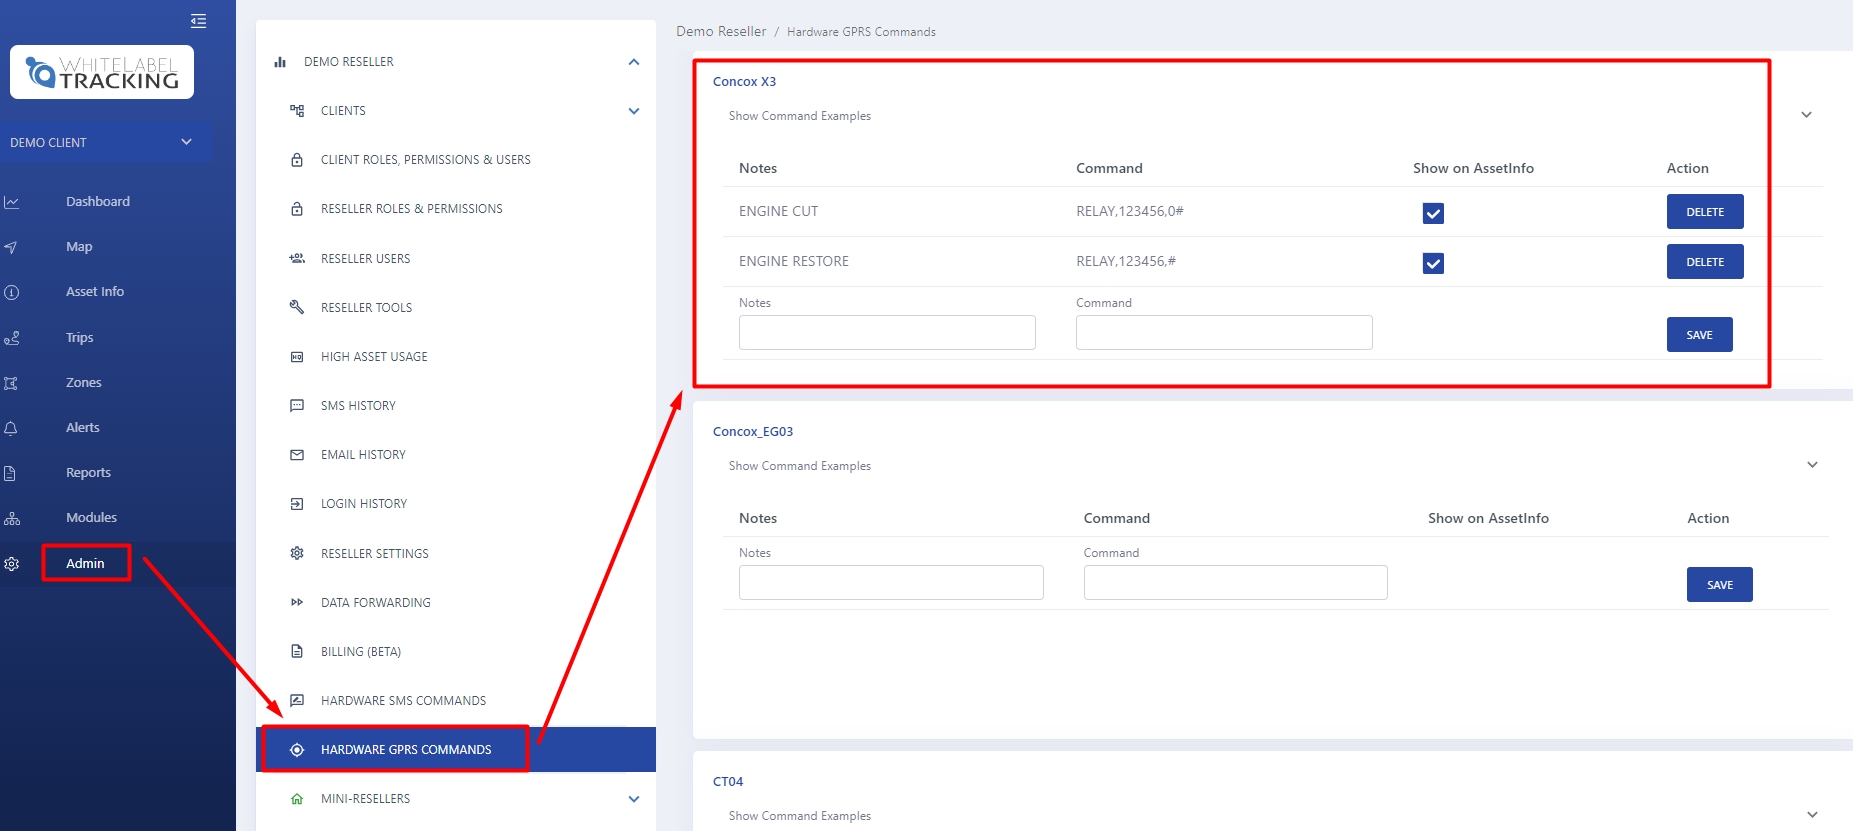Click the Demo Reseller bar chart icon

coord(280,62)
